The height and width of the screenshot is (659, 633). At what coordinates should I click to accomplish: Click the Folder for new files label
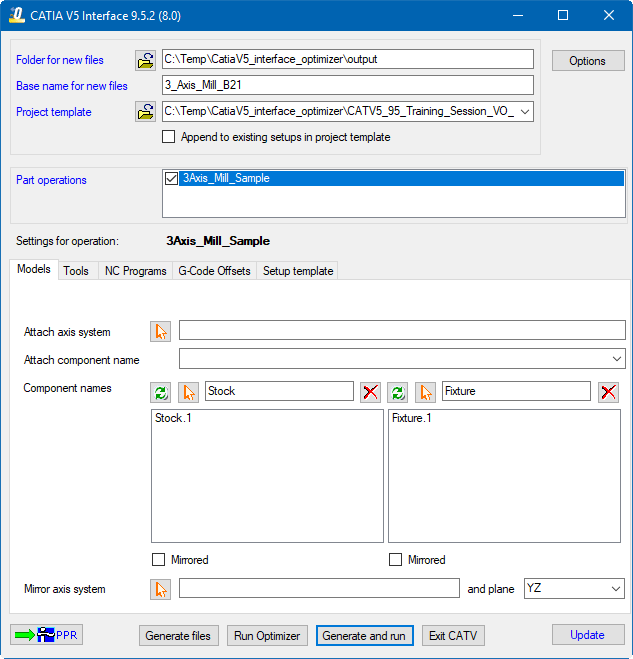60,60
